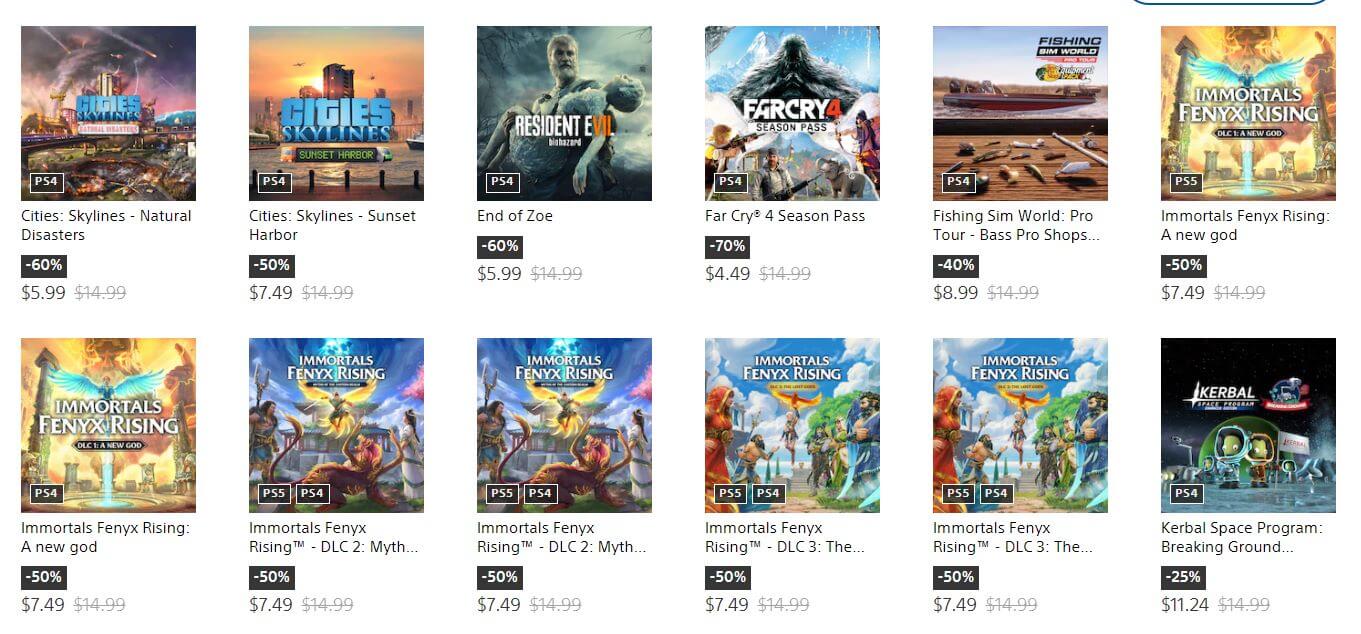This screenshot has width=1361, height=634.
Task: Click the PS4 badge on Far Cry 4 cover
Action: 730,181
